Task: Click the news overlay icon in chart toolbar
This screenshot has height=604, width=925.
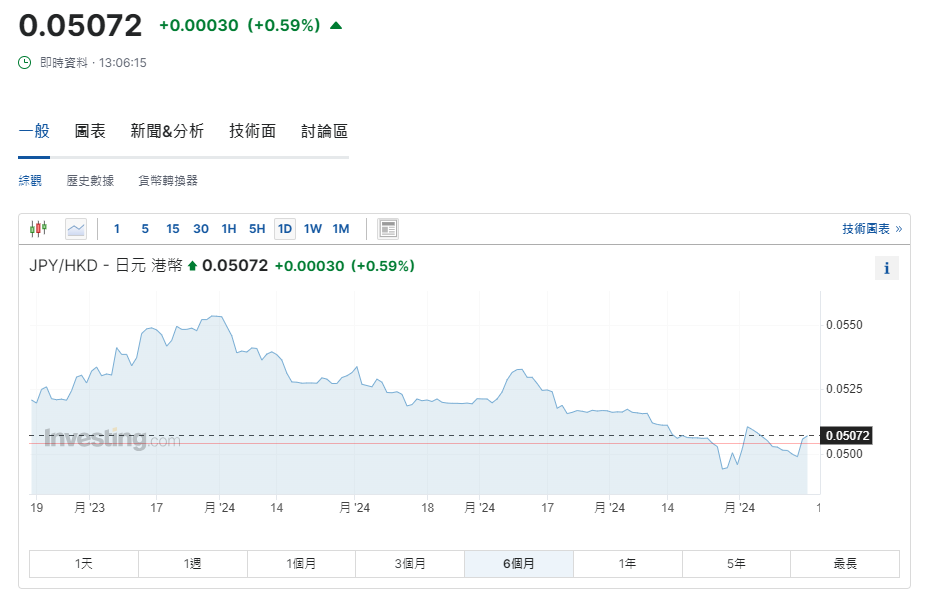Action: pos(388,229)
